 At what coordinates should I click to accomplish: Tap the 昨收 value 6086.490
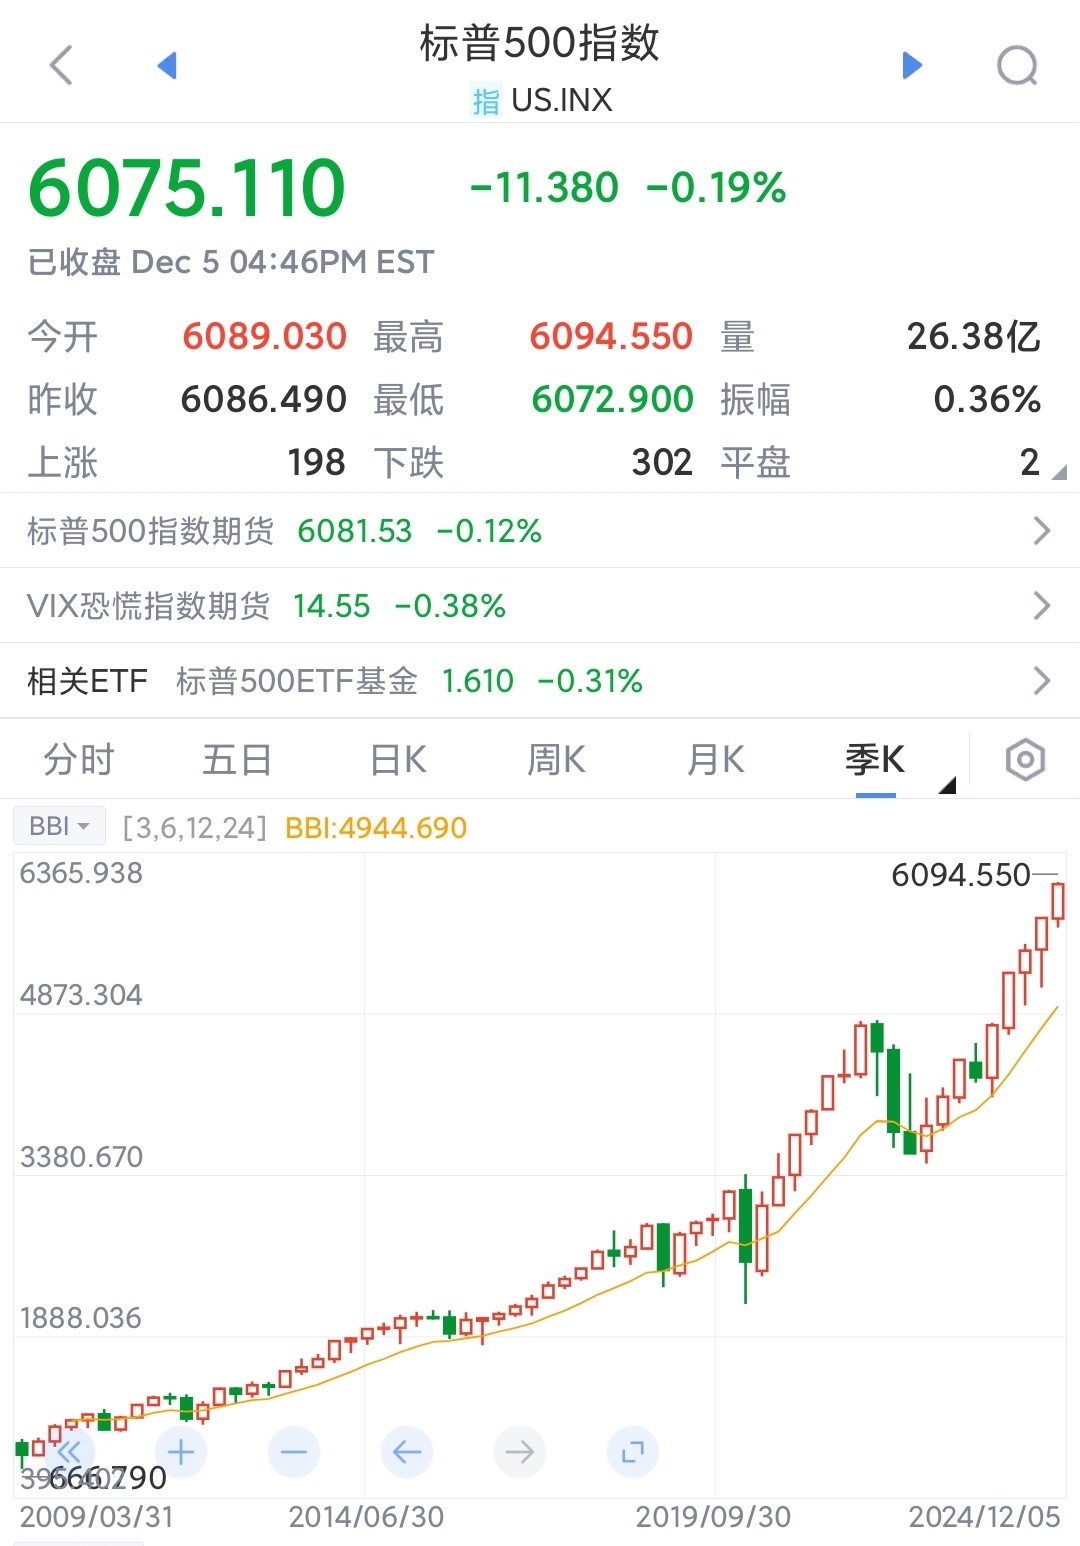264,399
